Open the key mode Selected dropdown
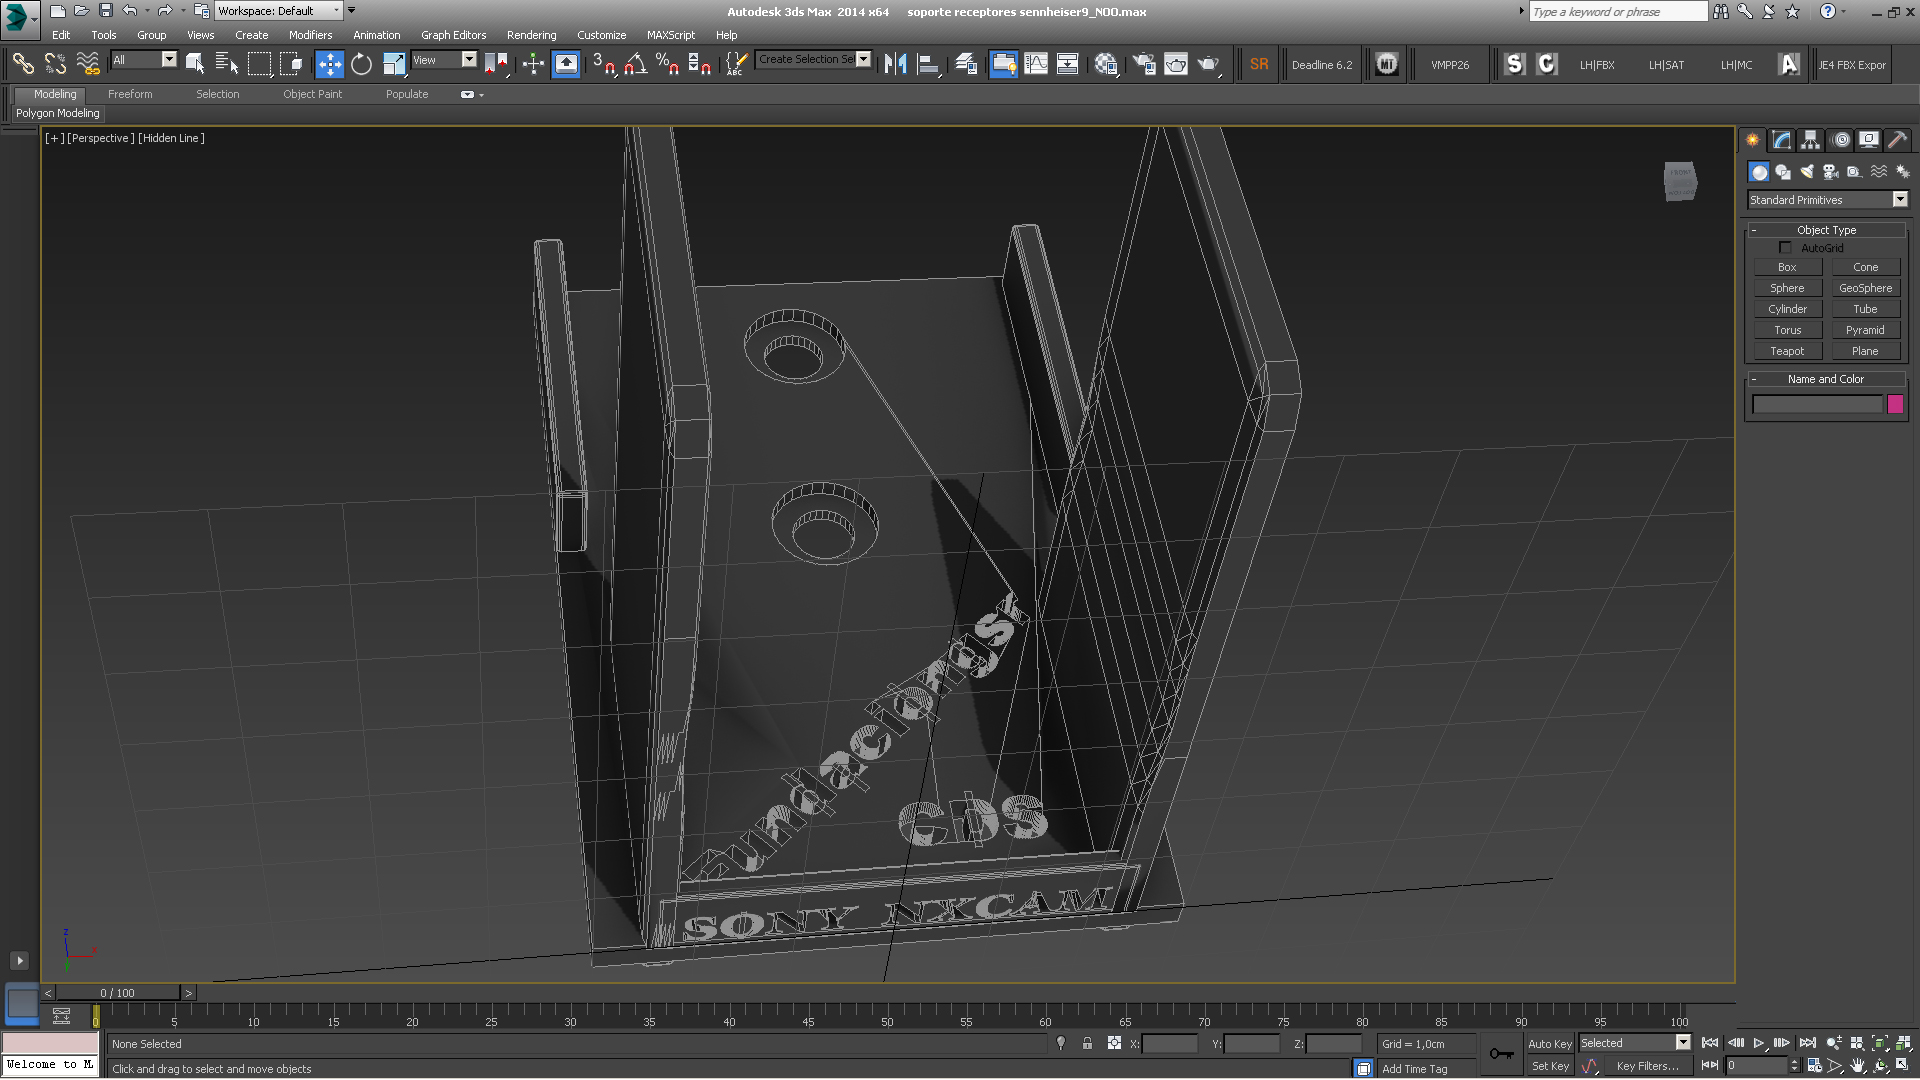 pos(1635,1043)
